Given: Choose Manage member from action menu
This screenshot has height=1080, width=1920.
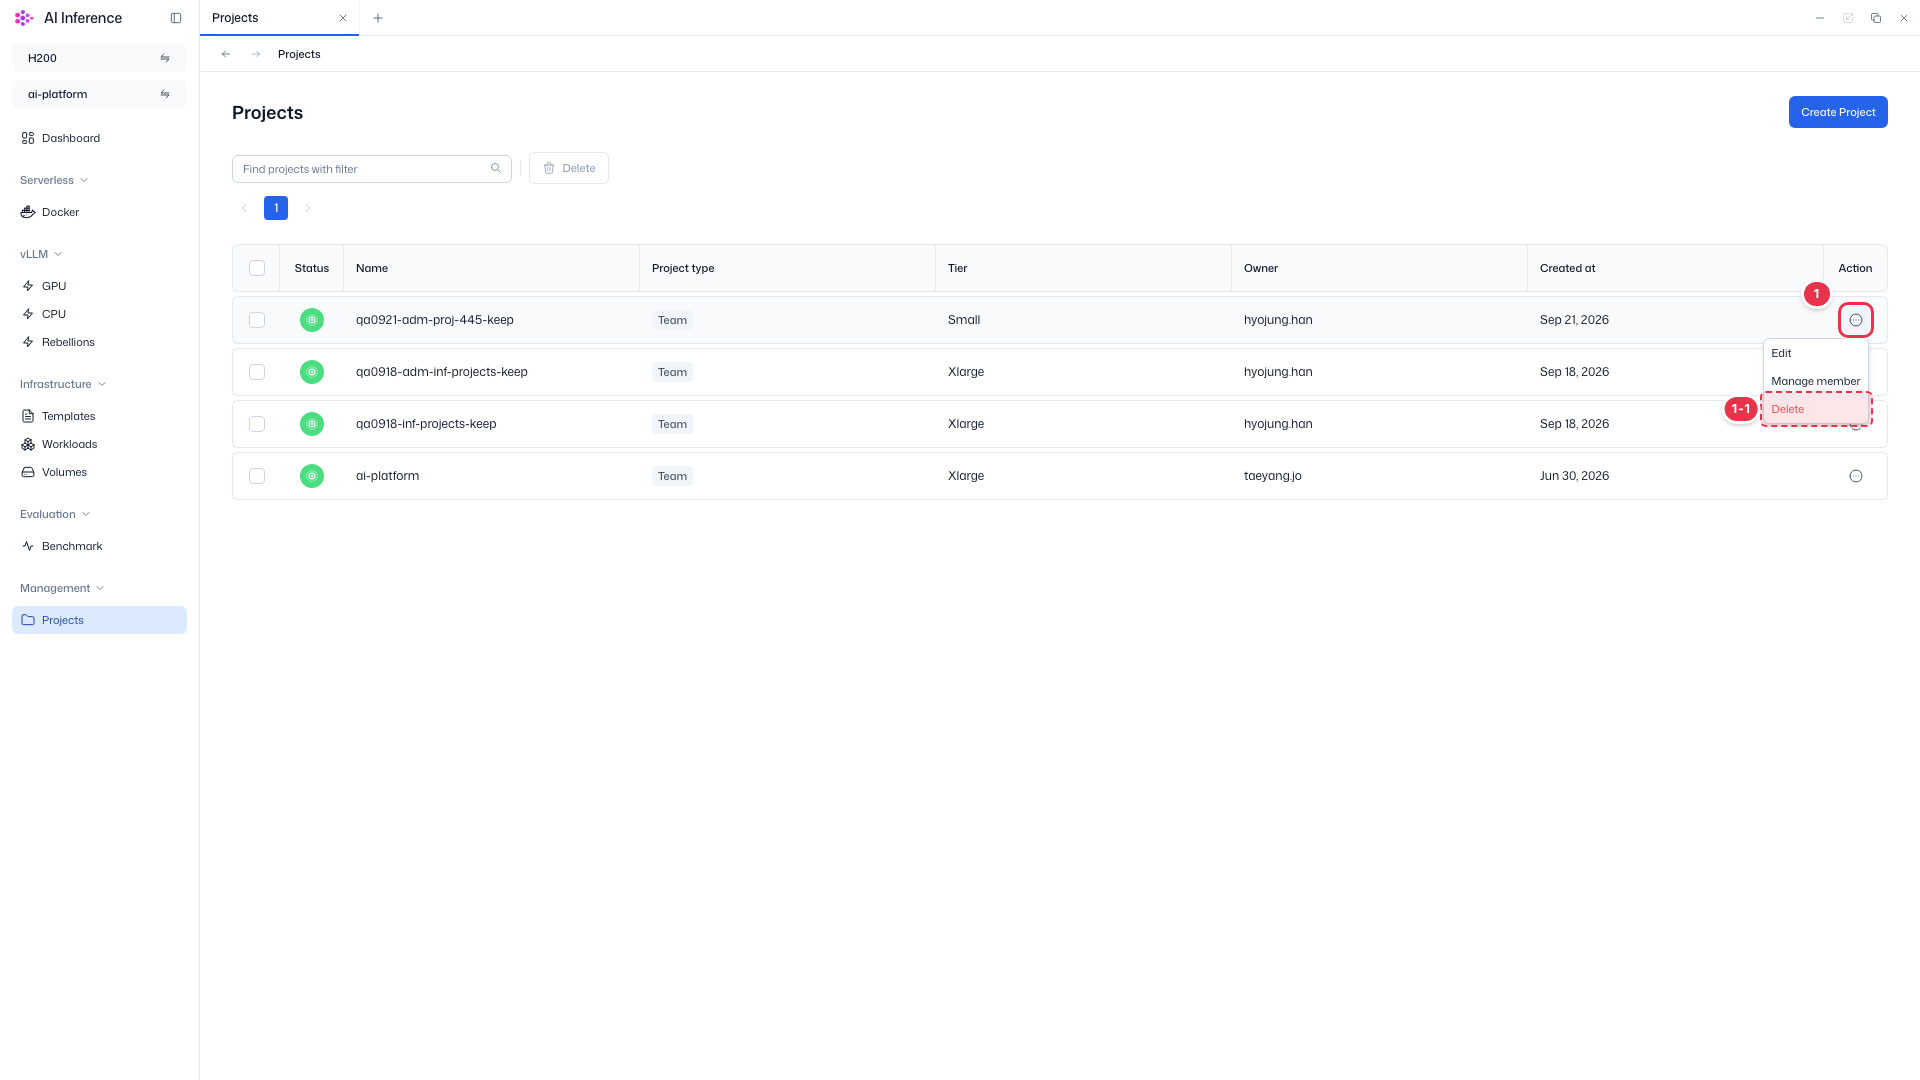Looking at the screenshot, I should tap(1815, 381).
